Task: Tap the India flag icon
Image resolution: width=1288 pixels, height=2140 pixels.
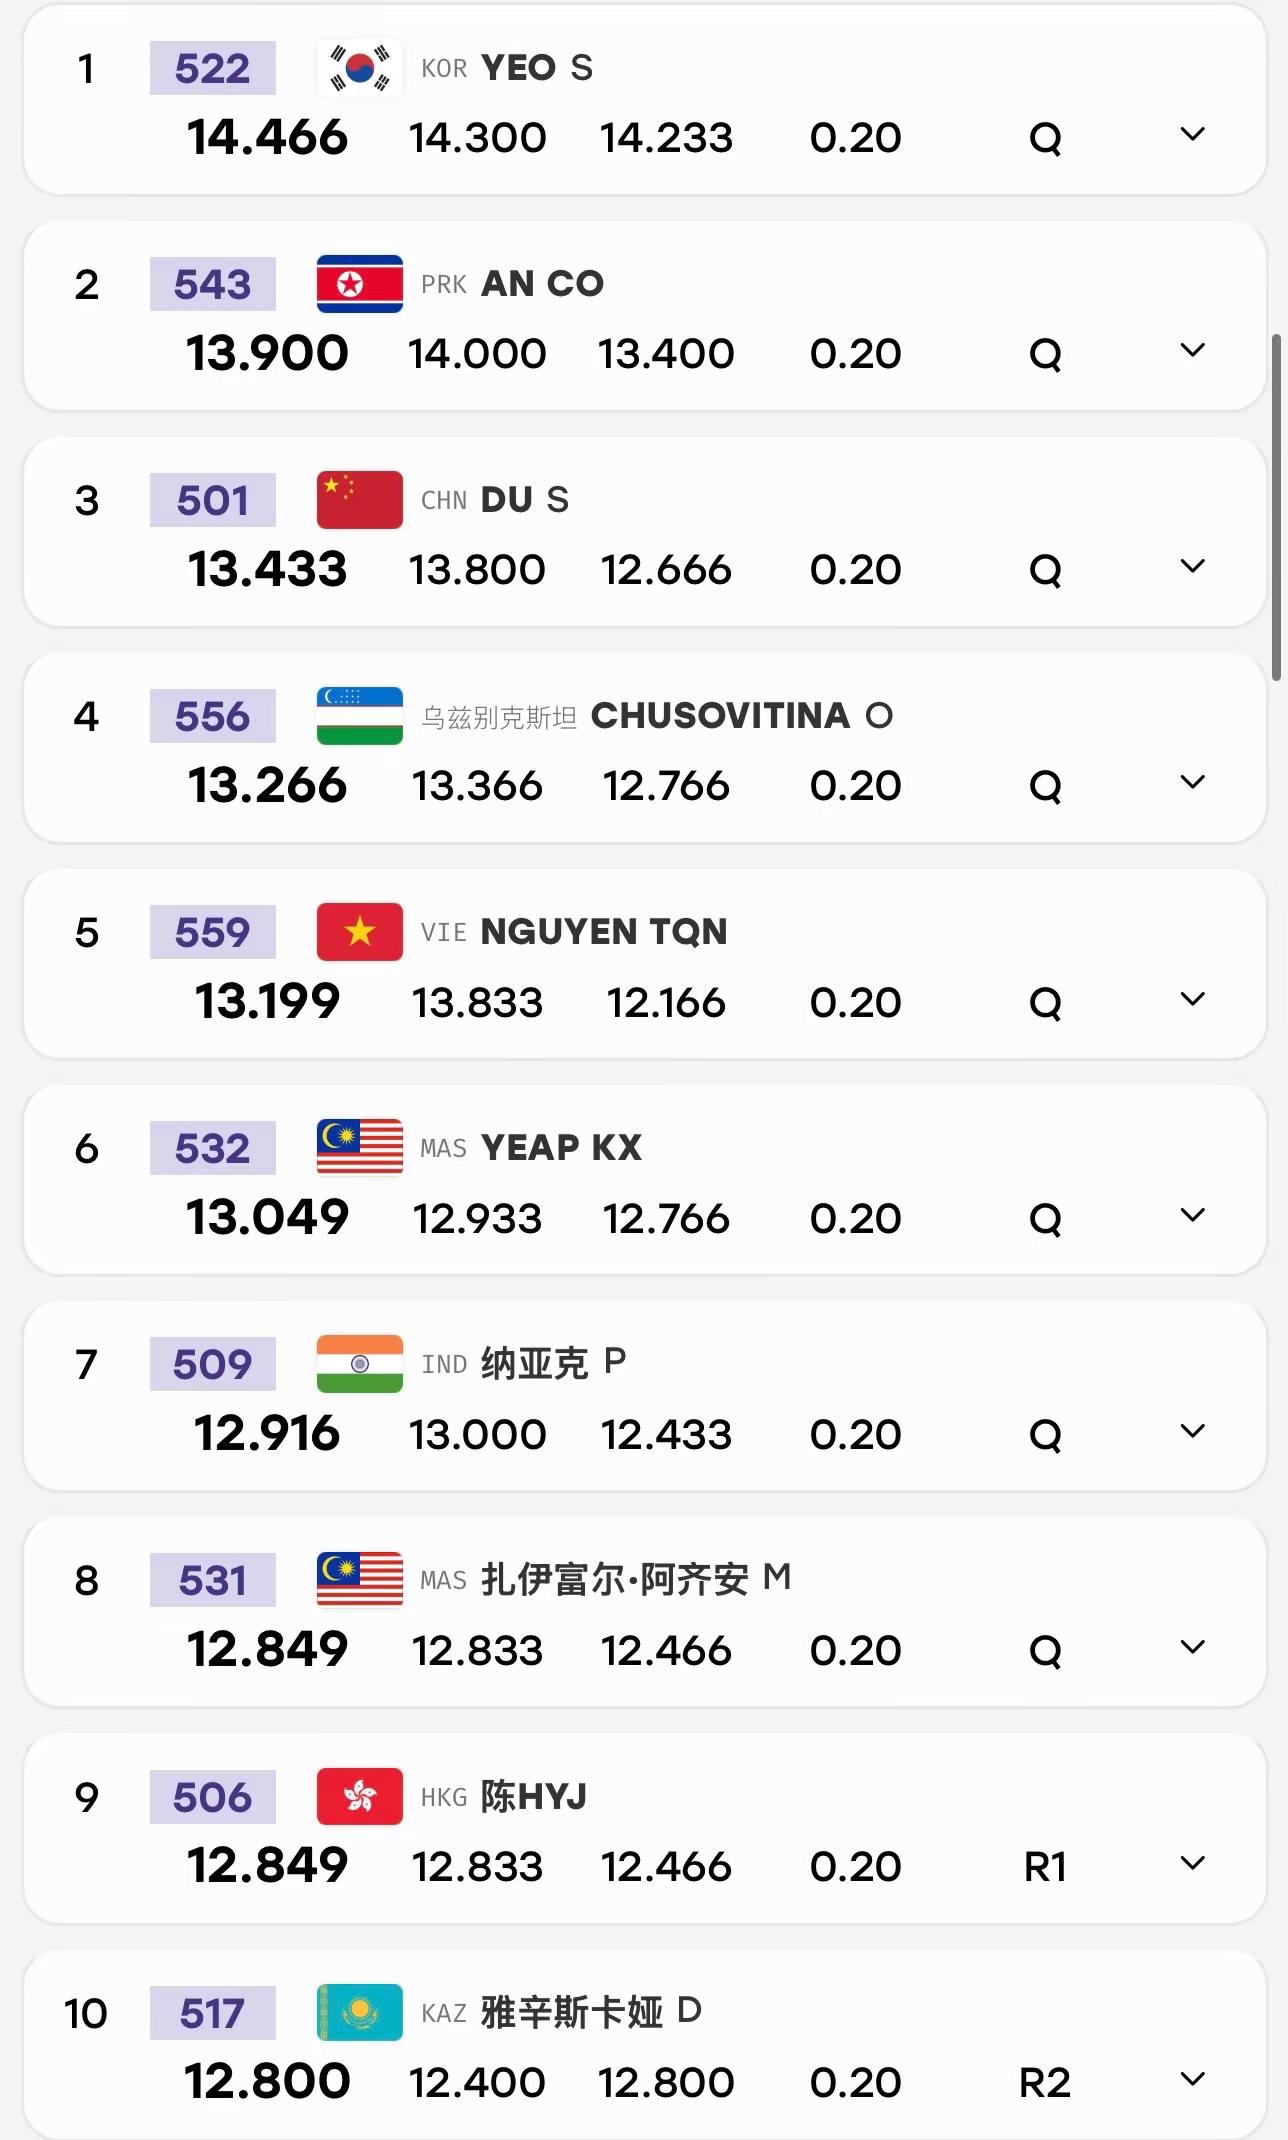Action: [360, 1364]
